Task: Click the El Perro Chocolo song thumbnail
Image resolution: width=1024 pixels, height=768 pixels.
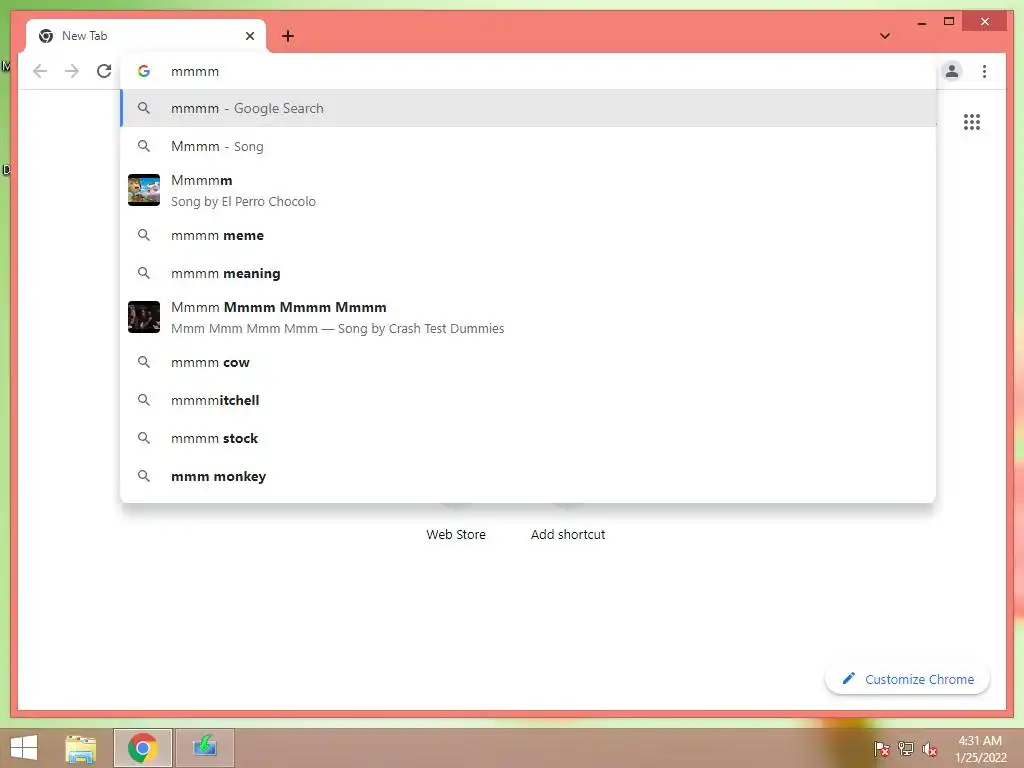Action: (x=144, y=190)
